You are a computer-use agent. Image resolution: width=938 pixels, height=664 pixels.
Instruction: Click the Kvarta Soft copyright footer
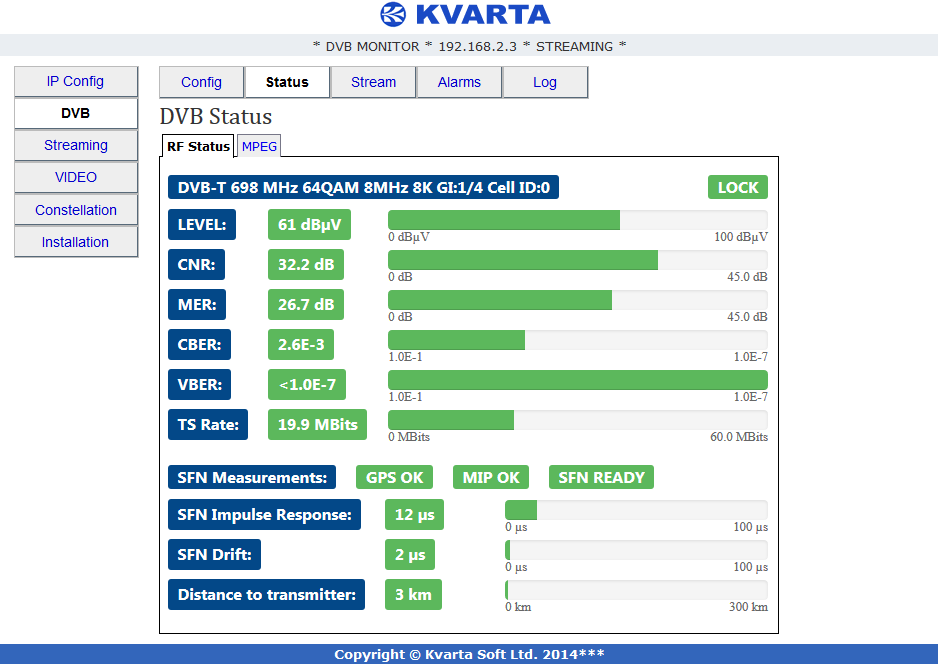coord(469,654)
